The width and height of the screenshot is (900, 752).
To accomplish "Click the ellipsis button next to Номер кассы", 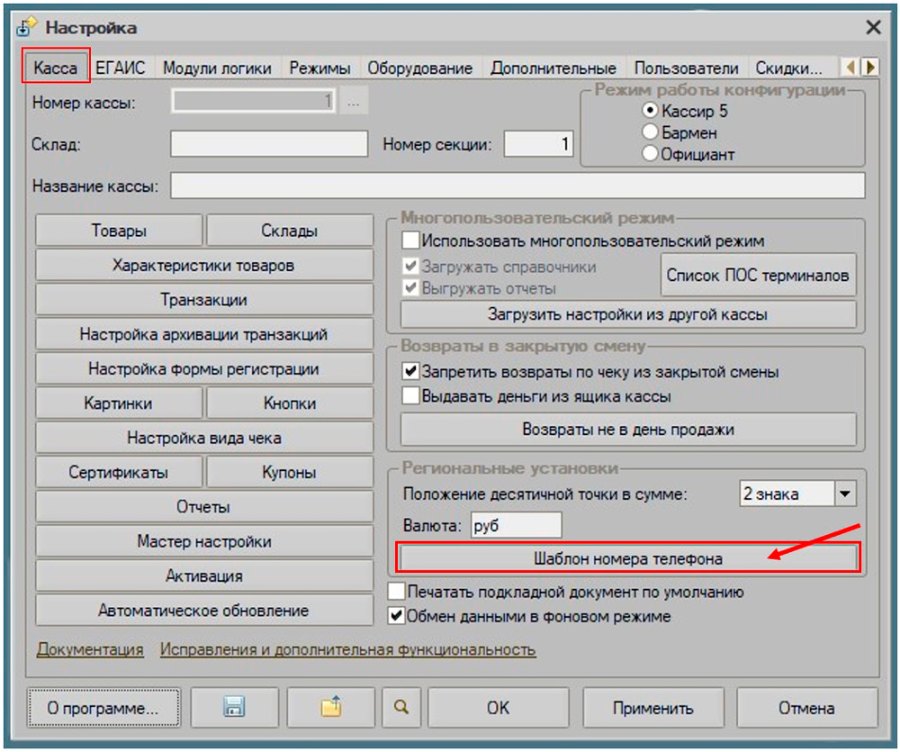I will (354, 102).
